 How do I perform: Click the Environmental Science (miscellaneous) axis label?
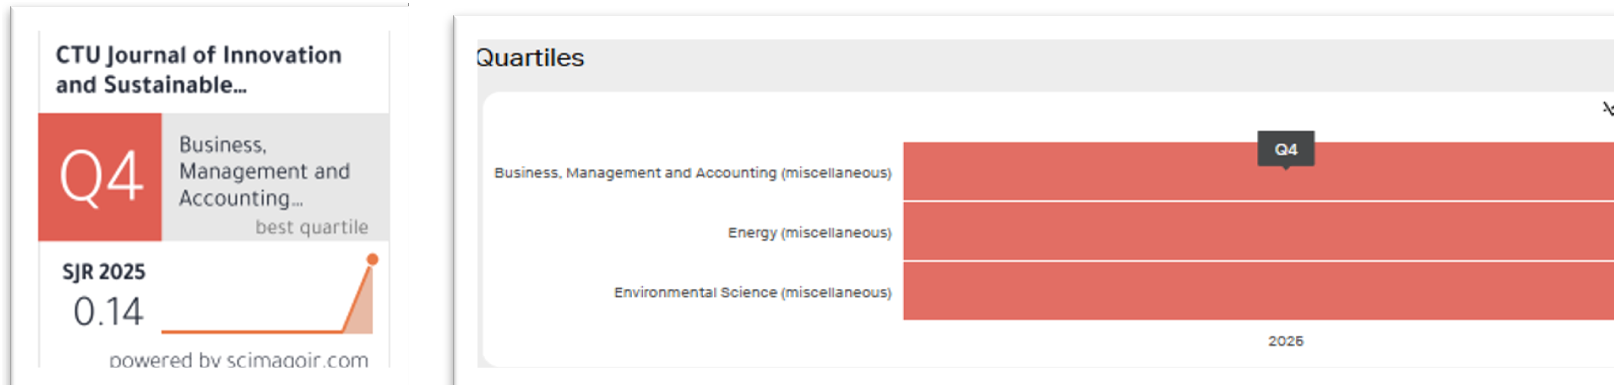(x=753, y=293)
